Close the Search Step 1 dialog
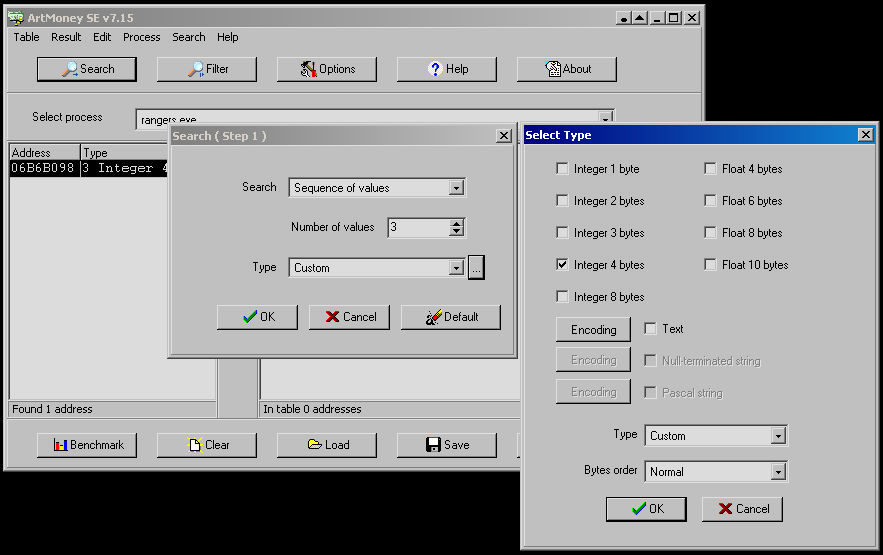The height and width of the screenshot is (555, 883). (x=504, y=136)
